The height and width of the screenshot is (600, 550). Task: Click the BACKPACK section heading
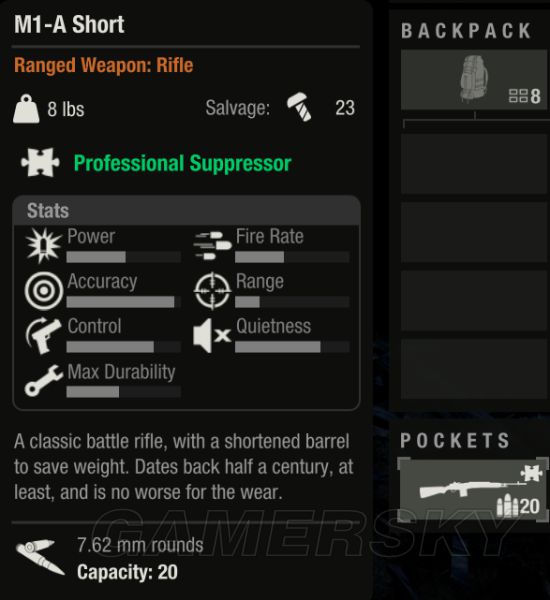click(x=466, y=31)
